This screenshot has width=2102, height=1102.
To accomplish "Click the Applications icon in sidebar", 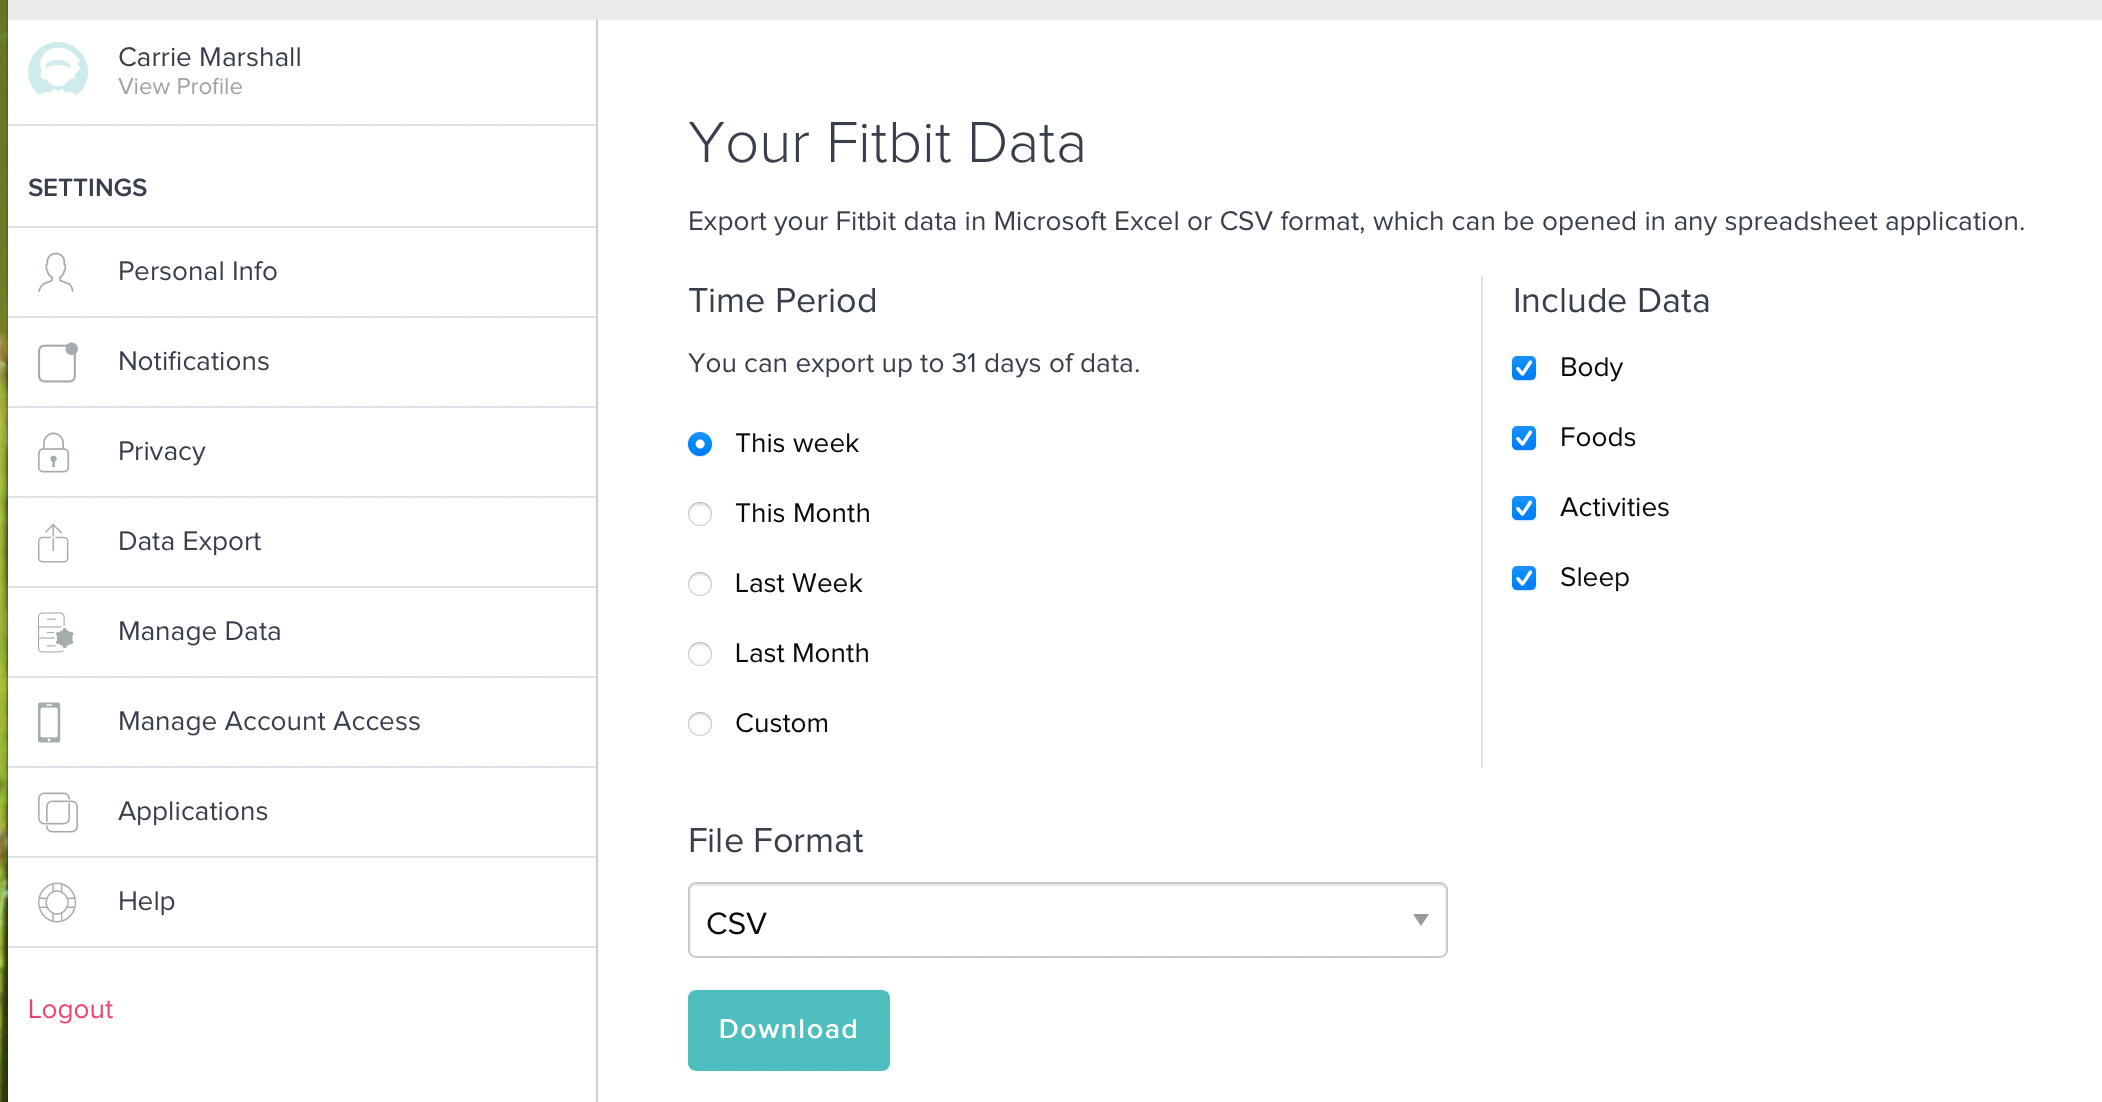I will pyautogui.click(x=56, y=810).
